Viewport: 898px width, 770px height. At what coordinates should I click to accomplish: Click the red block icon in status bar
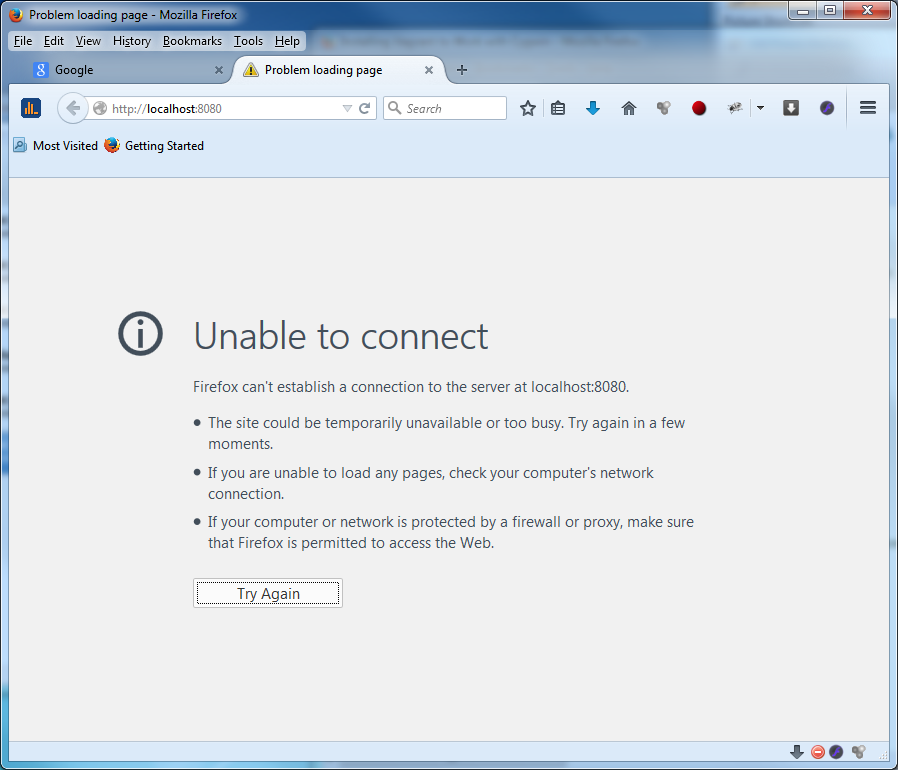click(x=817, y=752)
